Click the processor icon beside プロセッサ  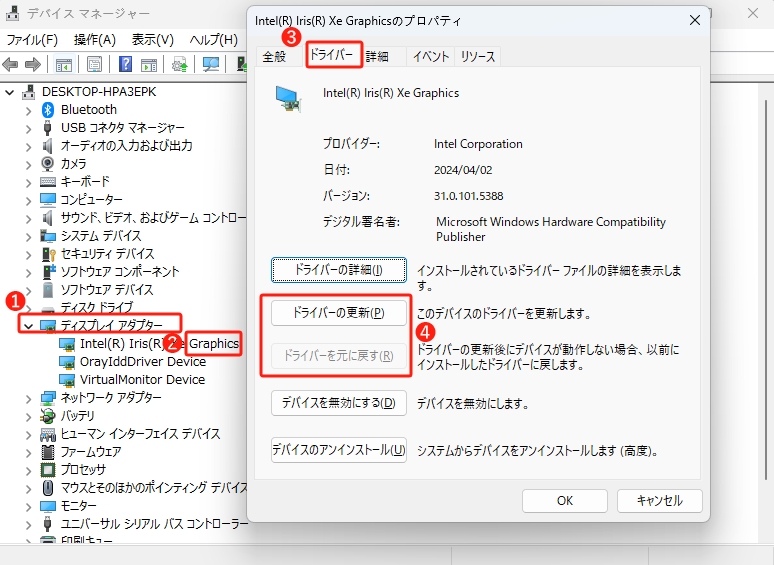click(x=47, y=470)
